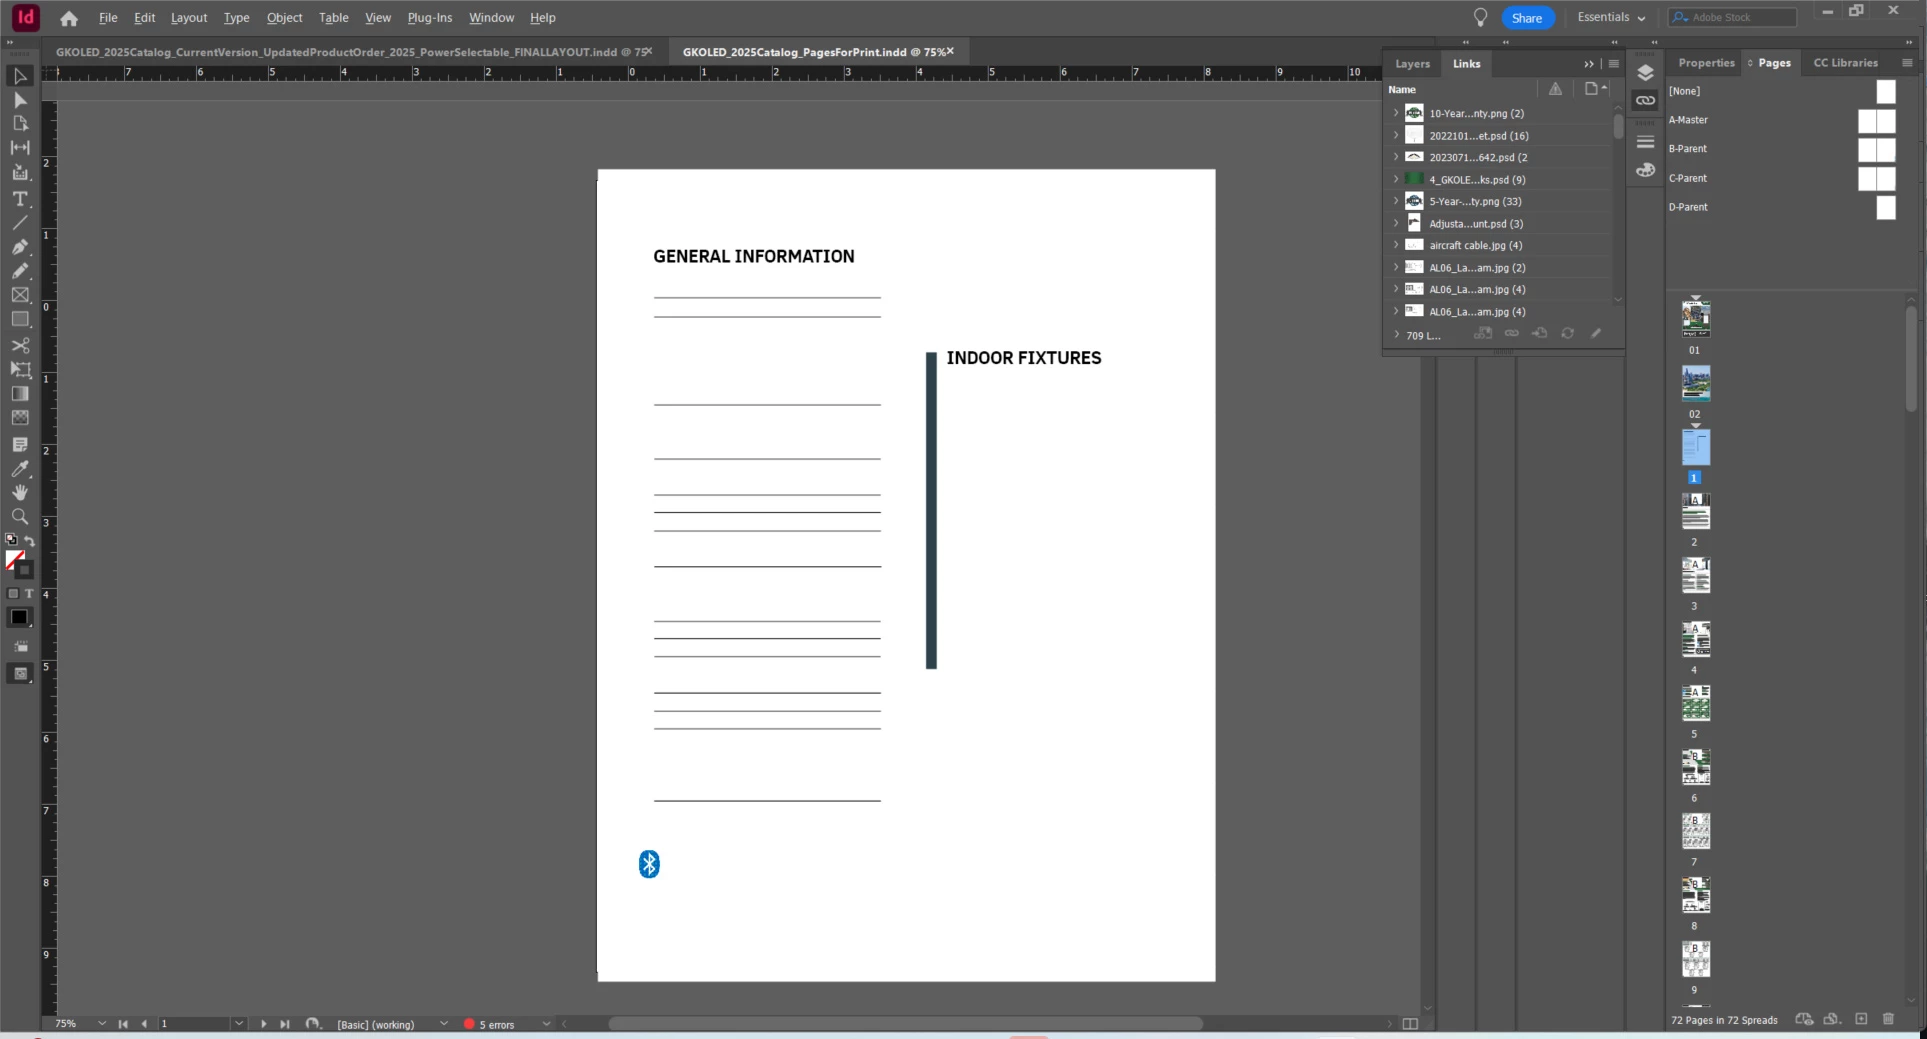Image resolution: width=1927 pixels, height=1039 pixels.
Task: Select the Gradient Swatch tool
Action: point(20,394)
